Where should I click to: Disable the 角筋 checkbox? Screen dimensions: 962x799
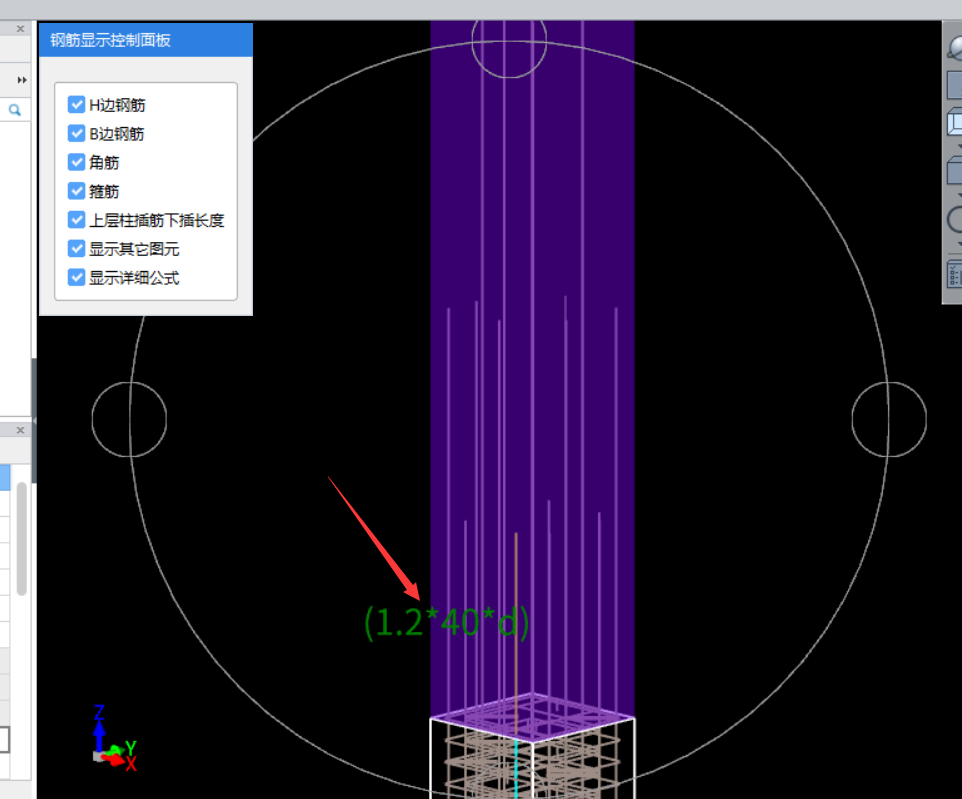tap(77, 162)
